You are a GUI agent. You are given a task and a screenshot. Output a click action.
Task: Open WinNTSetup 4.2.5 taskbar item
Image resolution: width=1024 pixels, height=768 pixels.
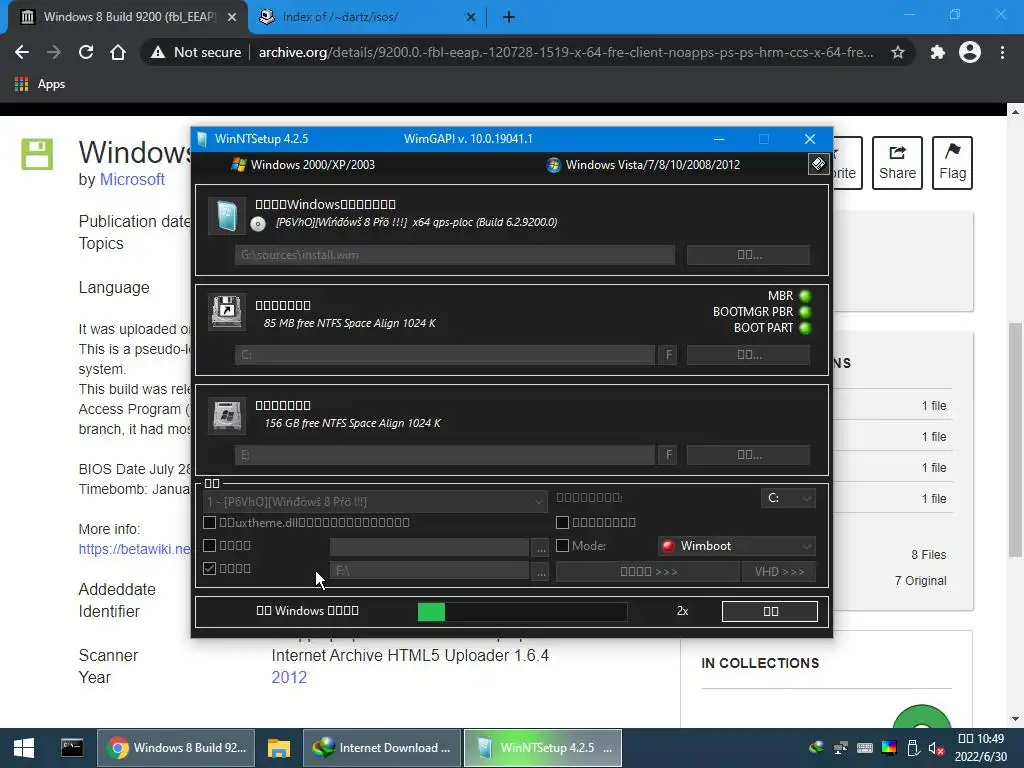coord(543,748)
